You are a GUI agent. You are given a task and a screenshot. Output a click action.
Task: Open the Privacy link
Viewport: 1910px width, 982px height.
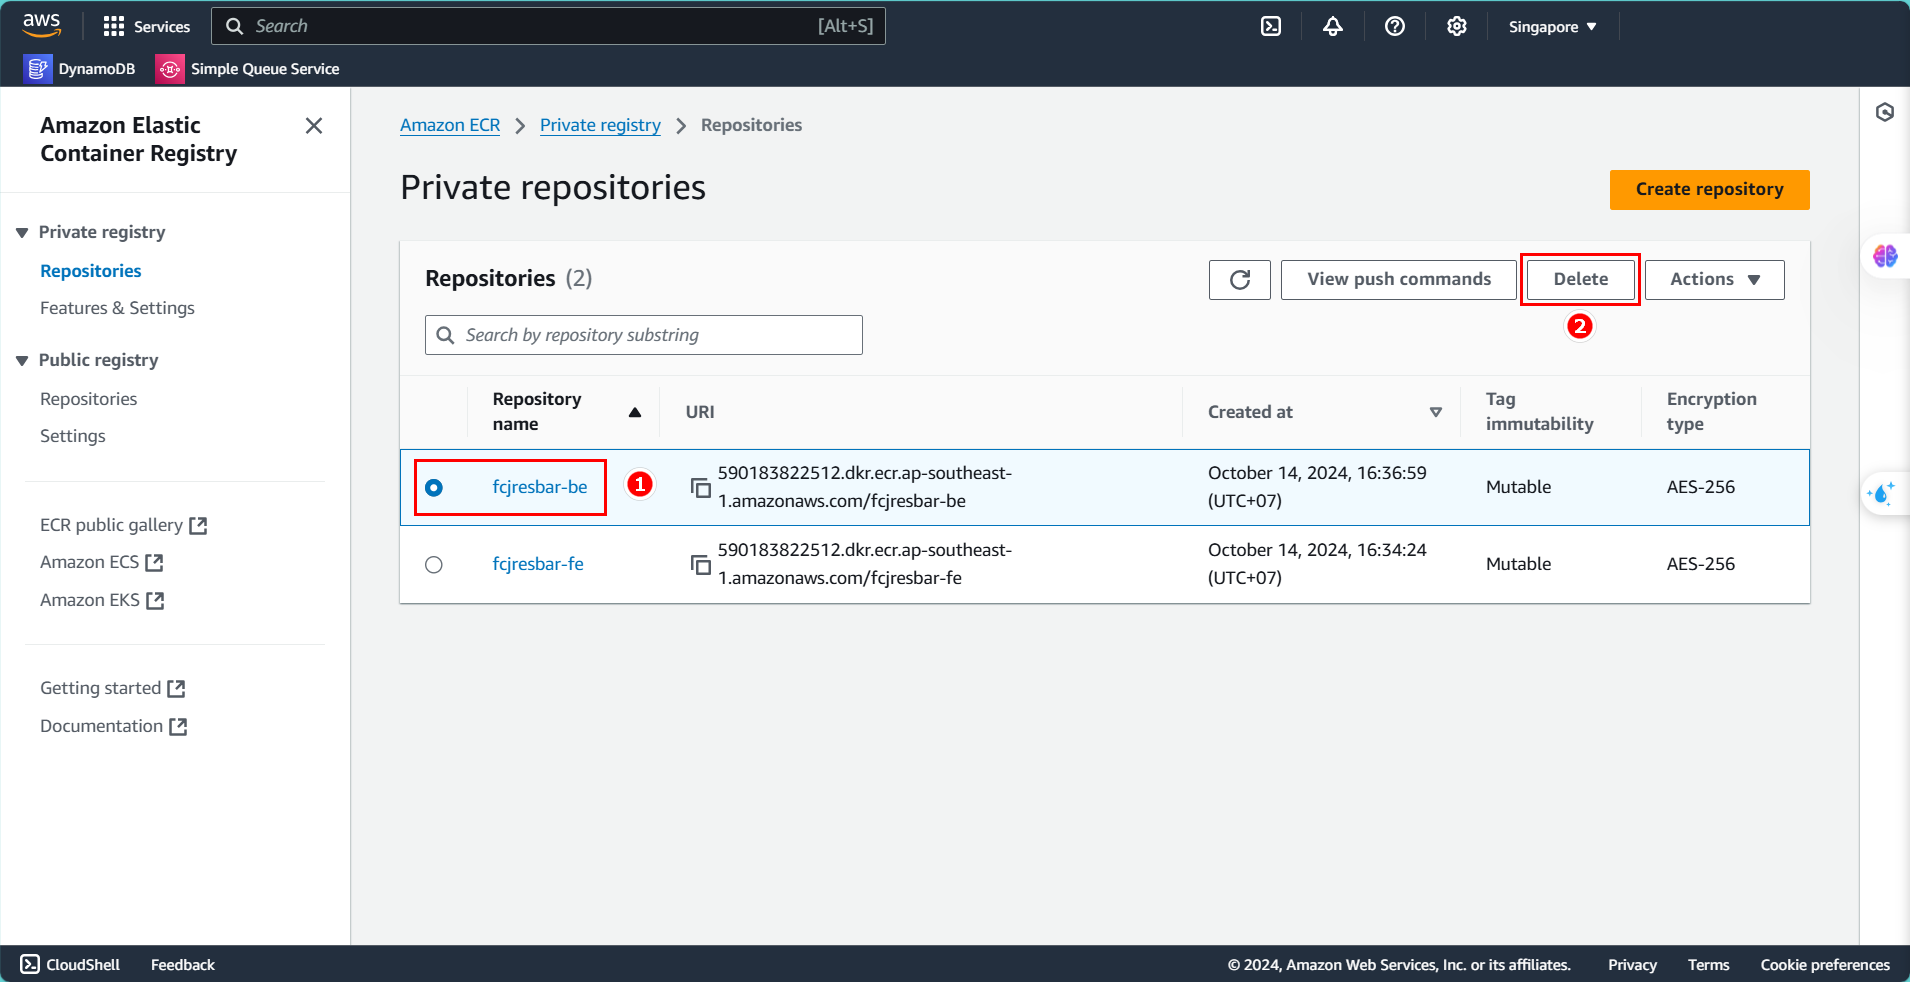coord(1632,964)
